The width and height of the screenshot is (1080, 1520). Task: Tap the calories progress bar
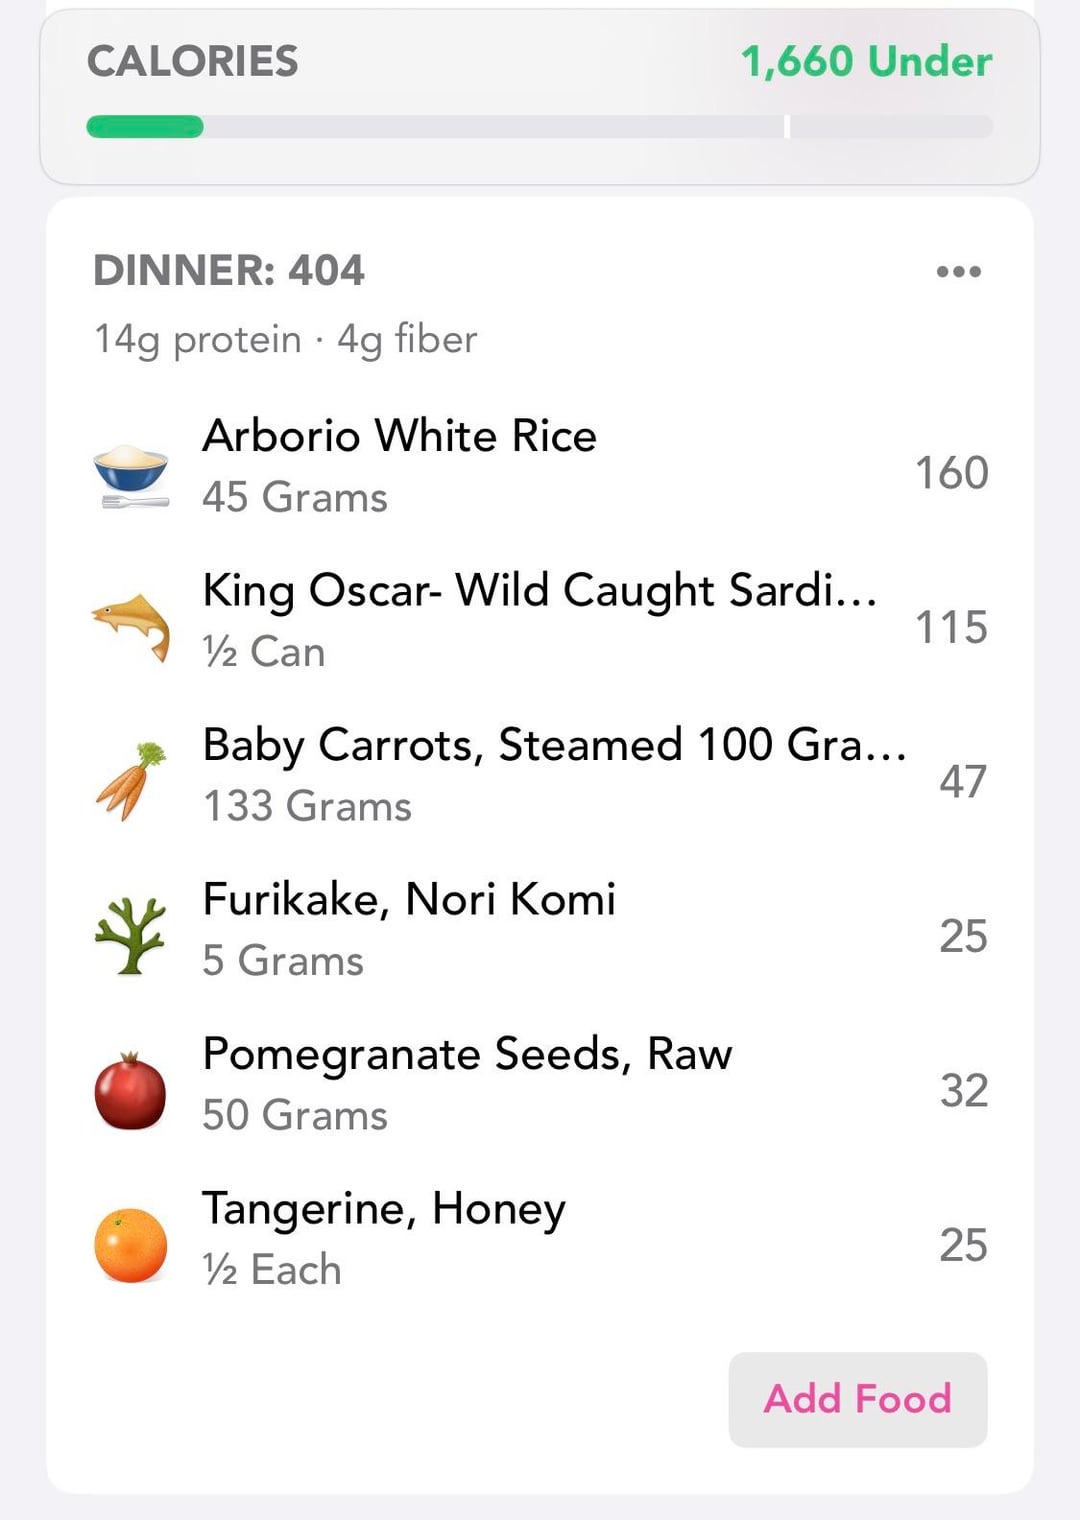(x=539, y=127)
